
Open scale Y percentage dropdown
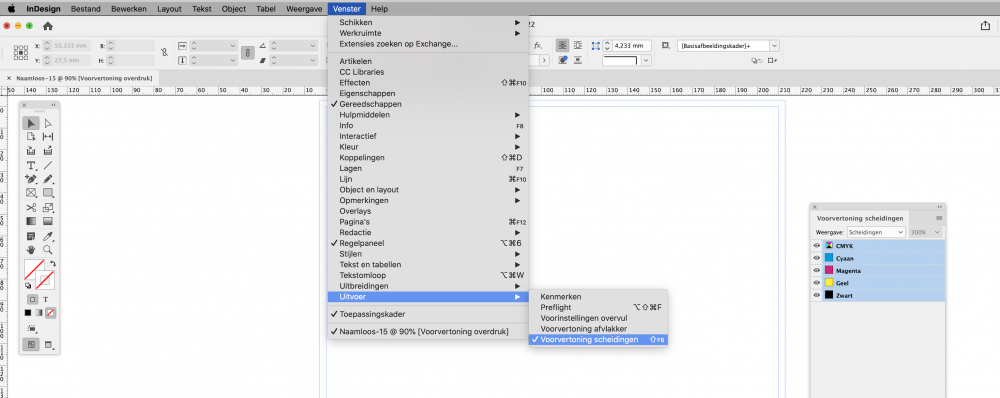point(233,61)
